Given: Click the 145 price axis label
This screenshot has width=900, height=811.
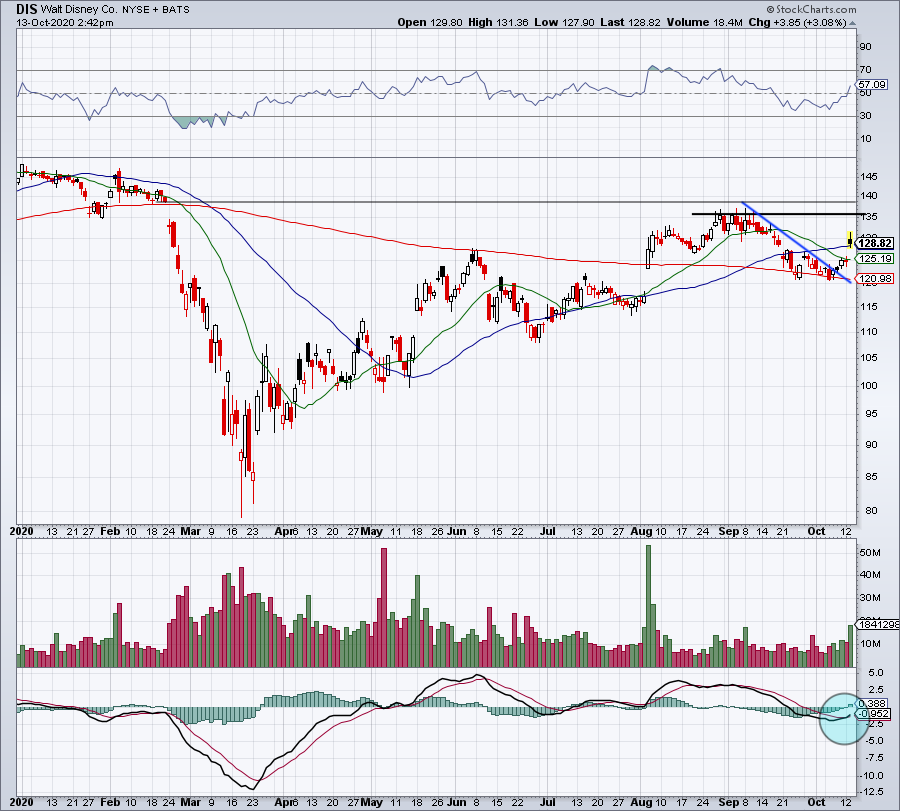Looking at the screenshot, I should pyautogui.click(x=868, y=177).
